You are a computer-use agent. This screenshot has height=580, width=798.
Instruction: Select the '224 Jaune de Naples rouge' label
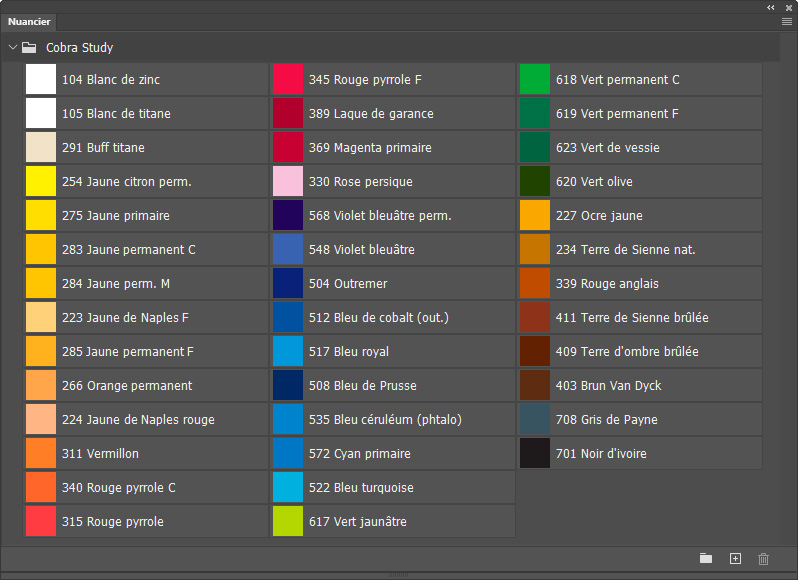[138, 419]
